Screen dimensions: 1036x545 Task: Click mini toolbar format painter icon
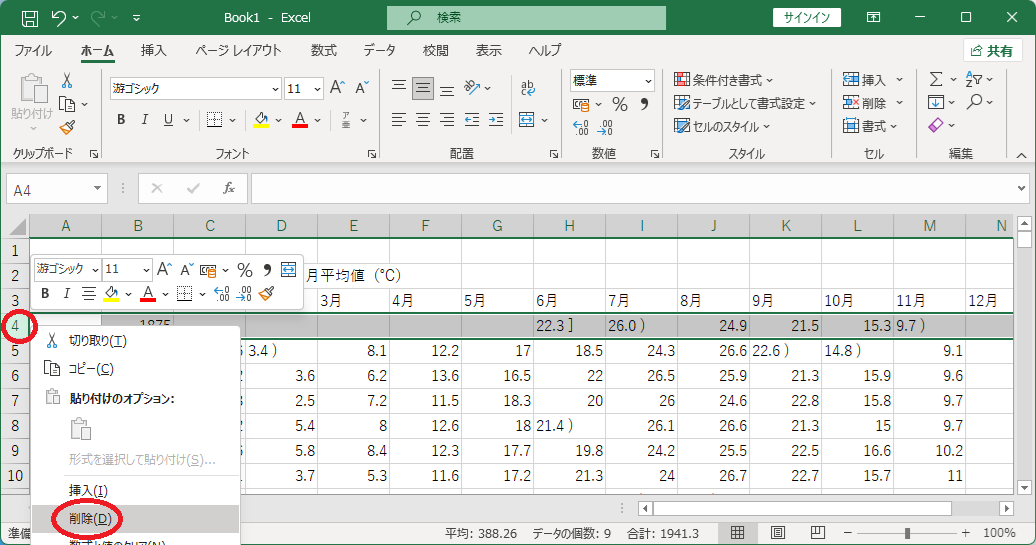tap(266, 293)
